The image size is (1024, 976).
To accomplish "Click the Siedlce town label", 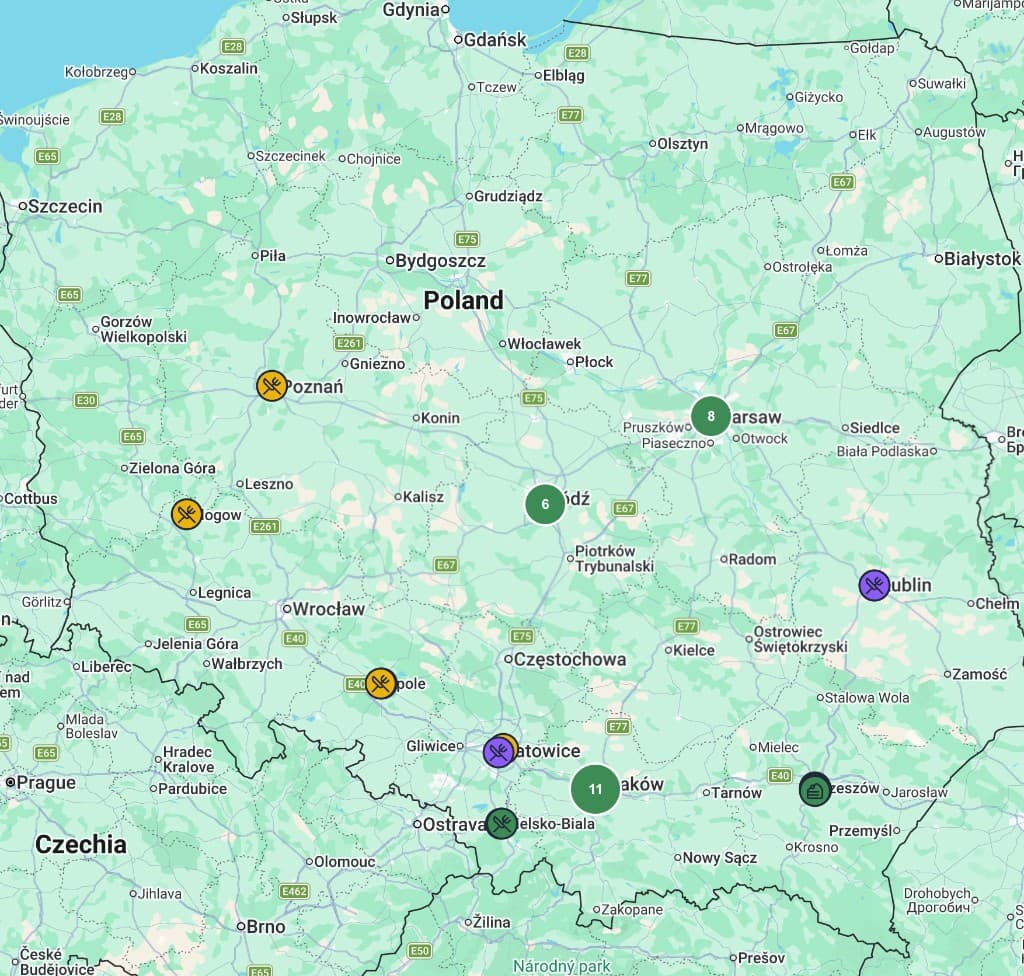I will (874, 428).
